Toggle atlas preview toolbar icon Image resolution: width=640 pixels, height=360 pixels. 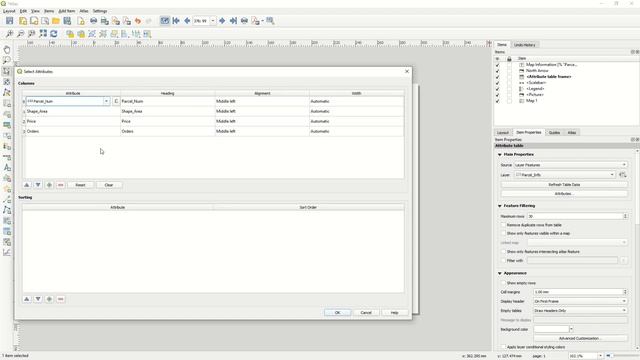pos(164,21)
